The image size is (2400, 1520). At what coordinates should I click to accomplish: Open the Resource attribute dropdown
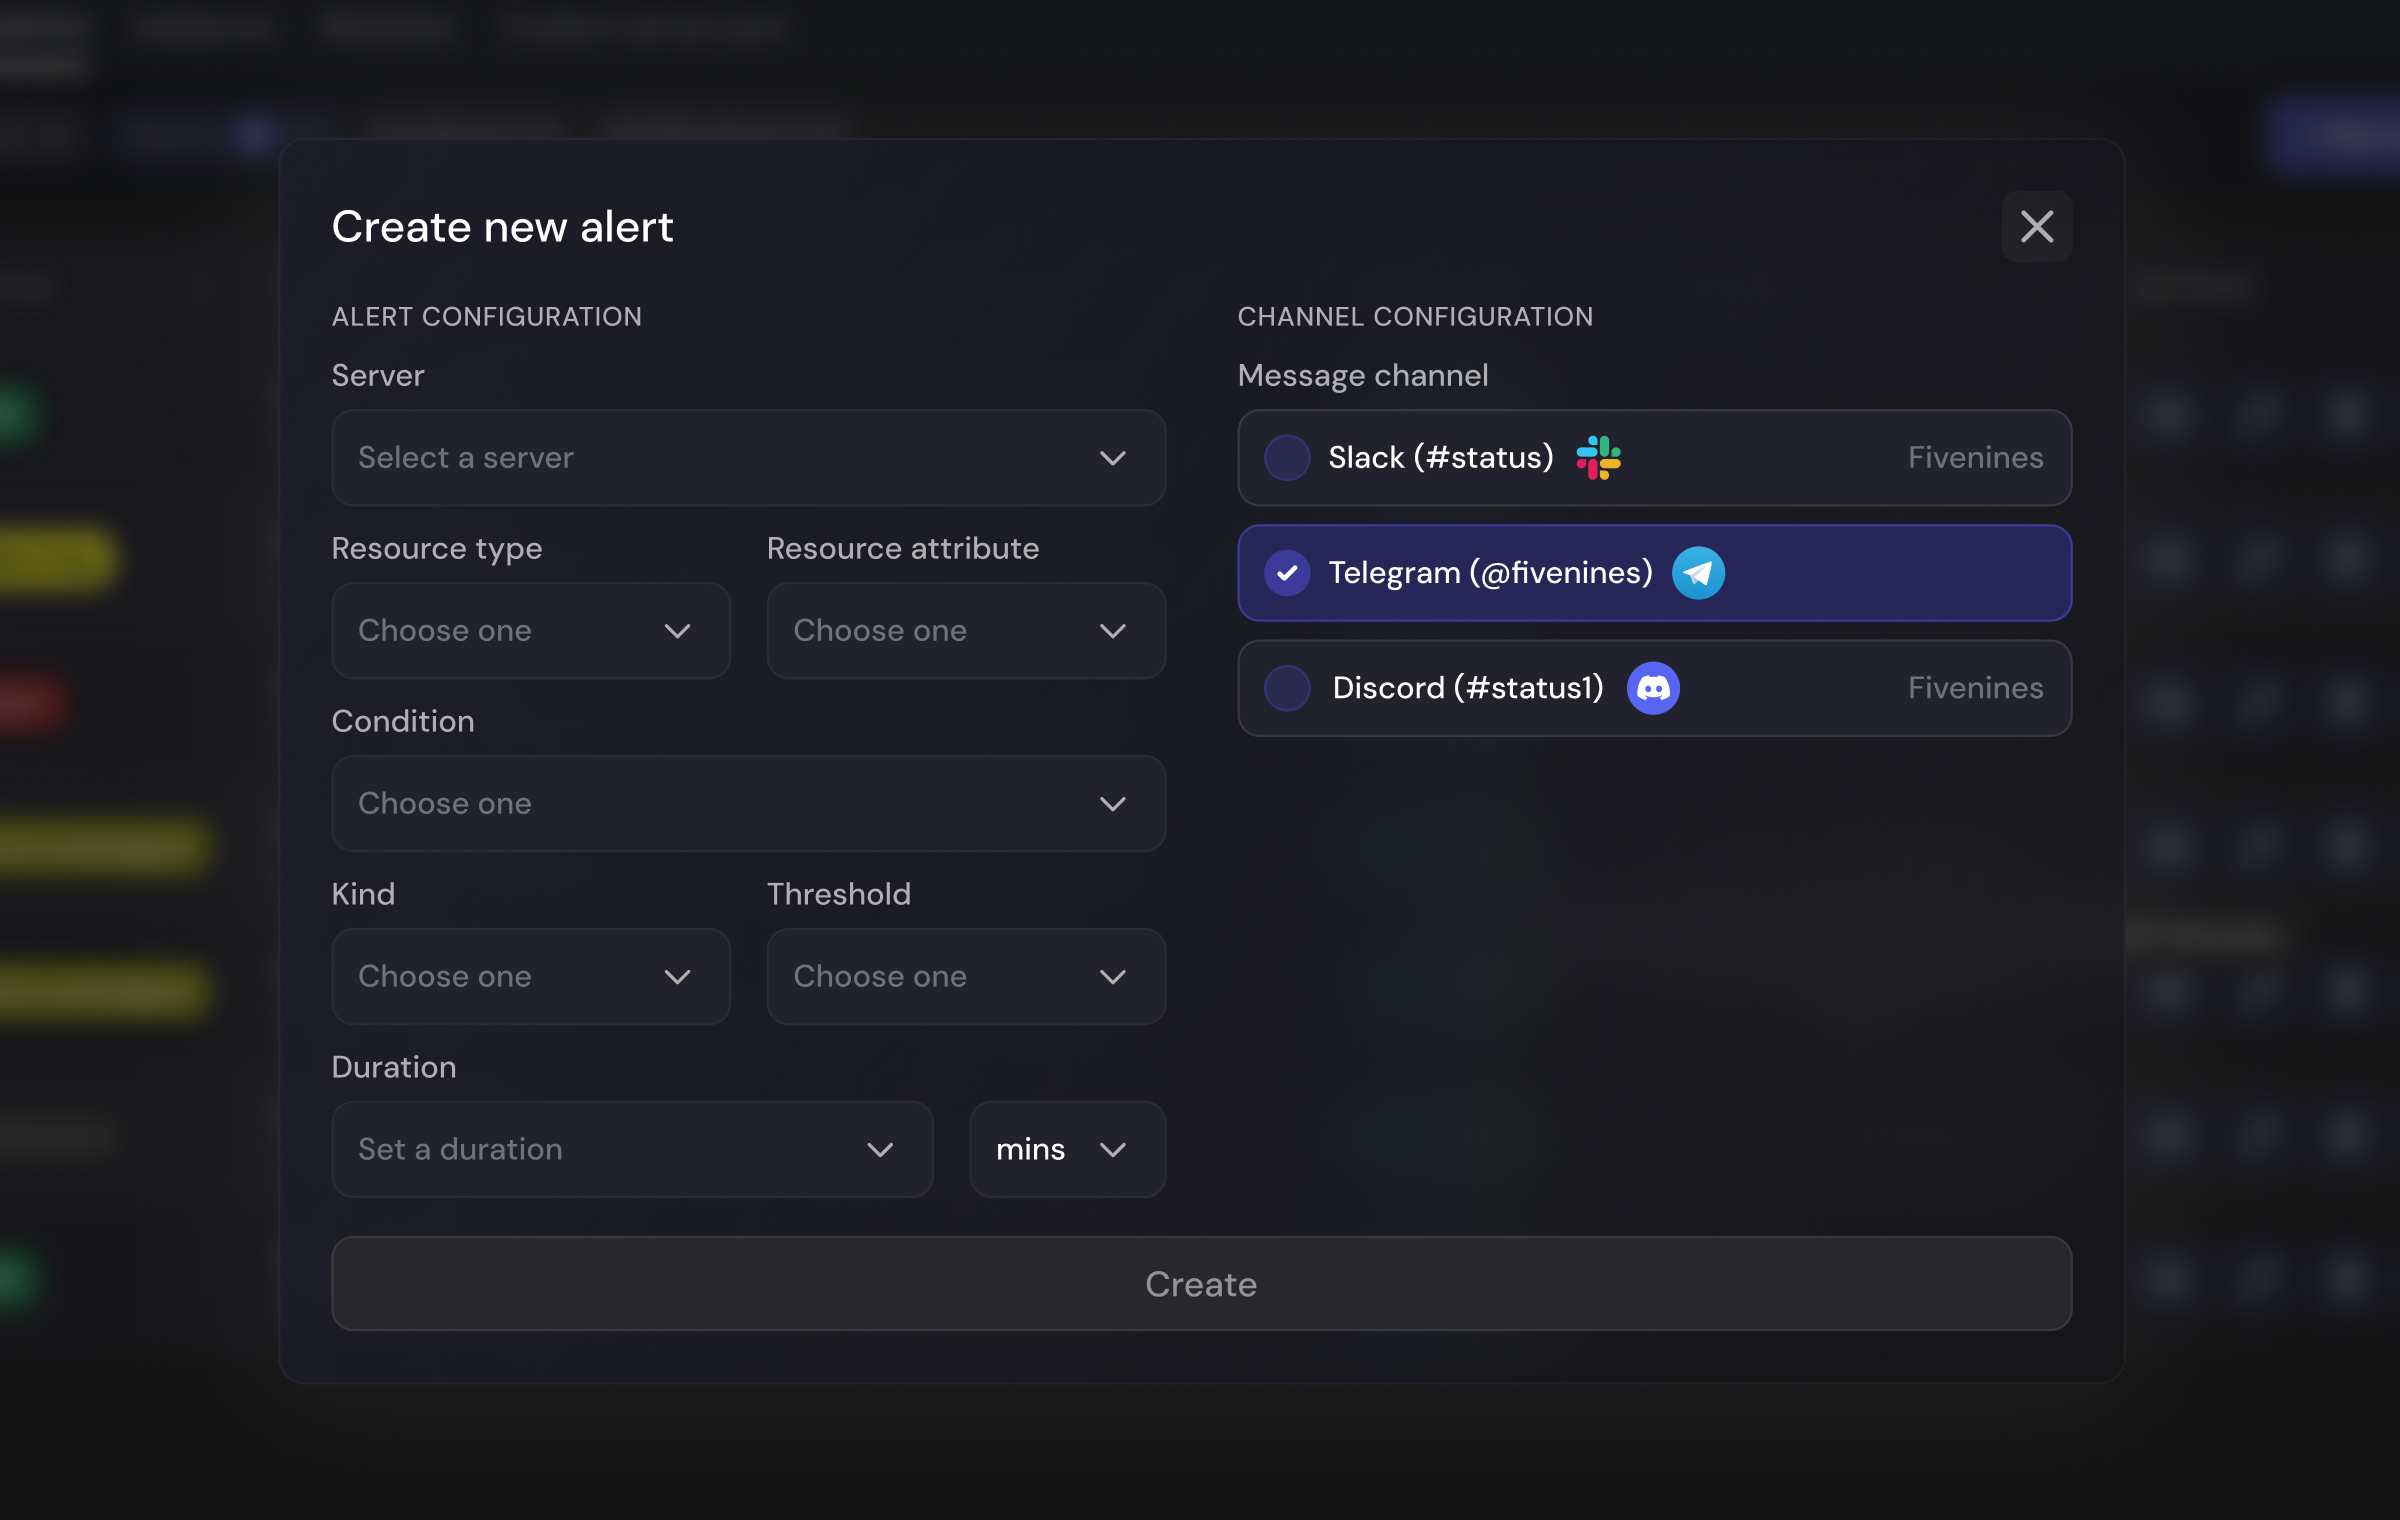pos(966,631)
